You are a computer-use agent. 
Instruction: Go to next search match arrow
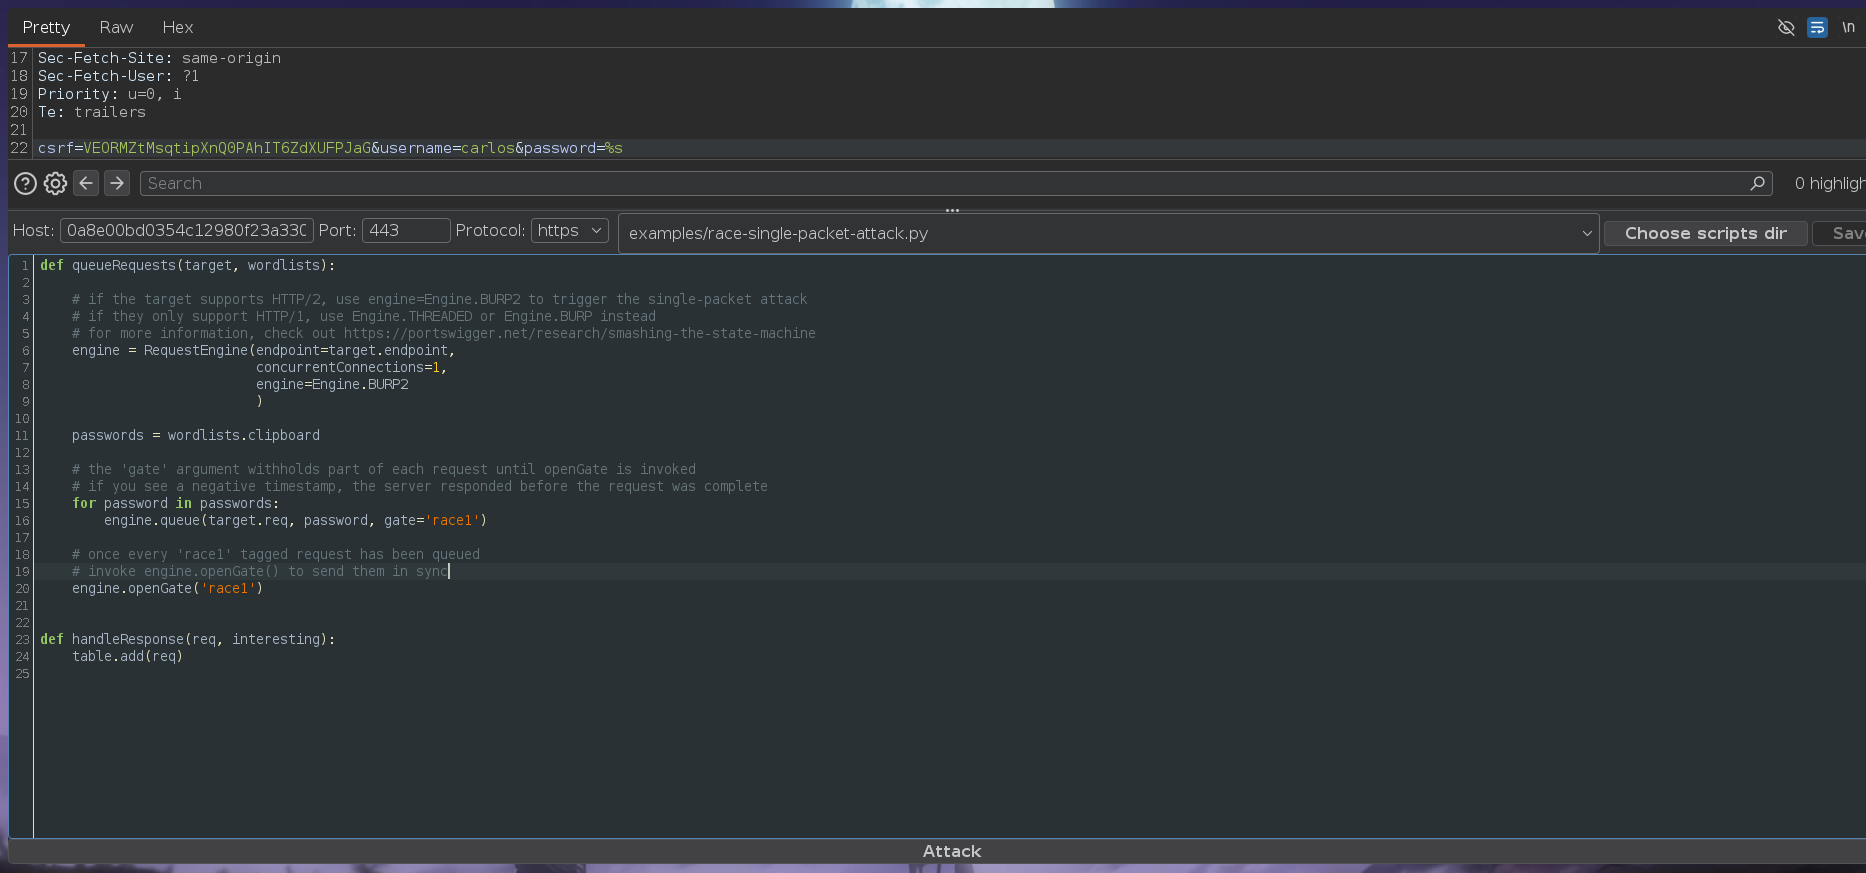pyautogui.click(x=117, y=183)
